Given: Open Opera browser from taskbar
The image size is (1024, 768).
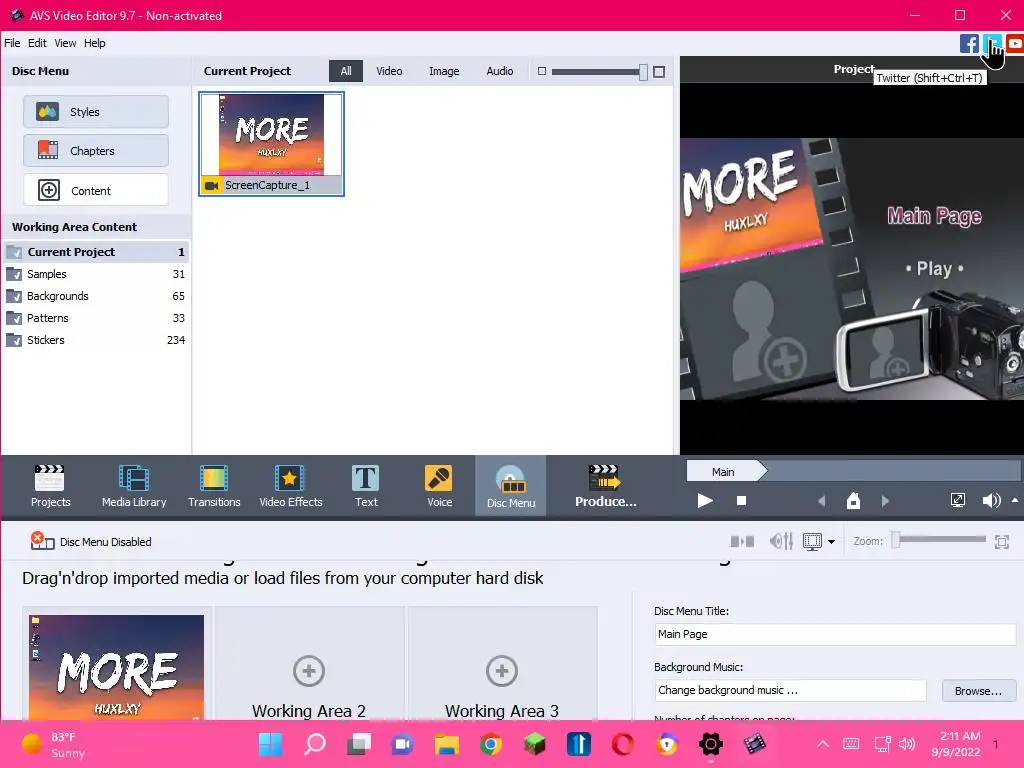Looking at the screenshot, I should pyautogui.click(x=623, y=744).
